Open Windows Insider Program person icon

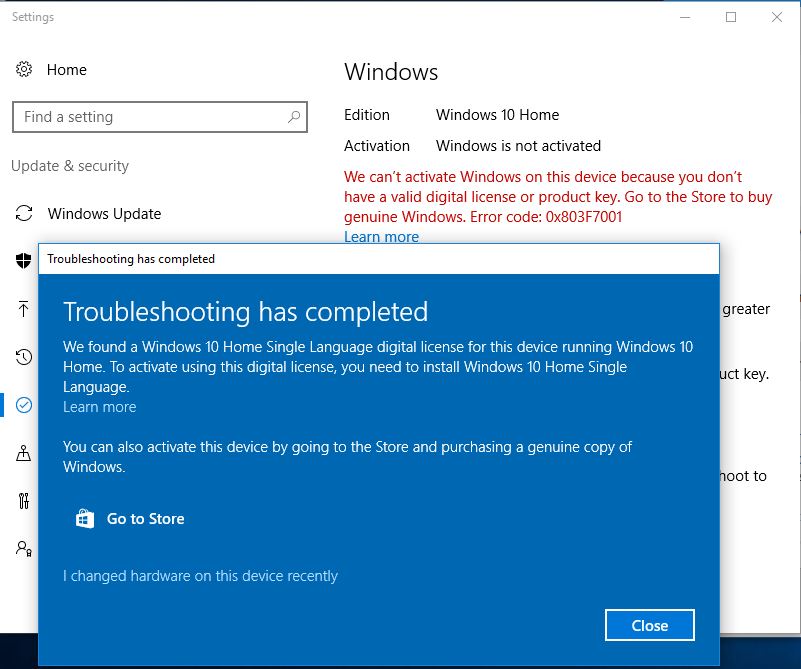(23, 548)
